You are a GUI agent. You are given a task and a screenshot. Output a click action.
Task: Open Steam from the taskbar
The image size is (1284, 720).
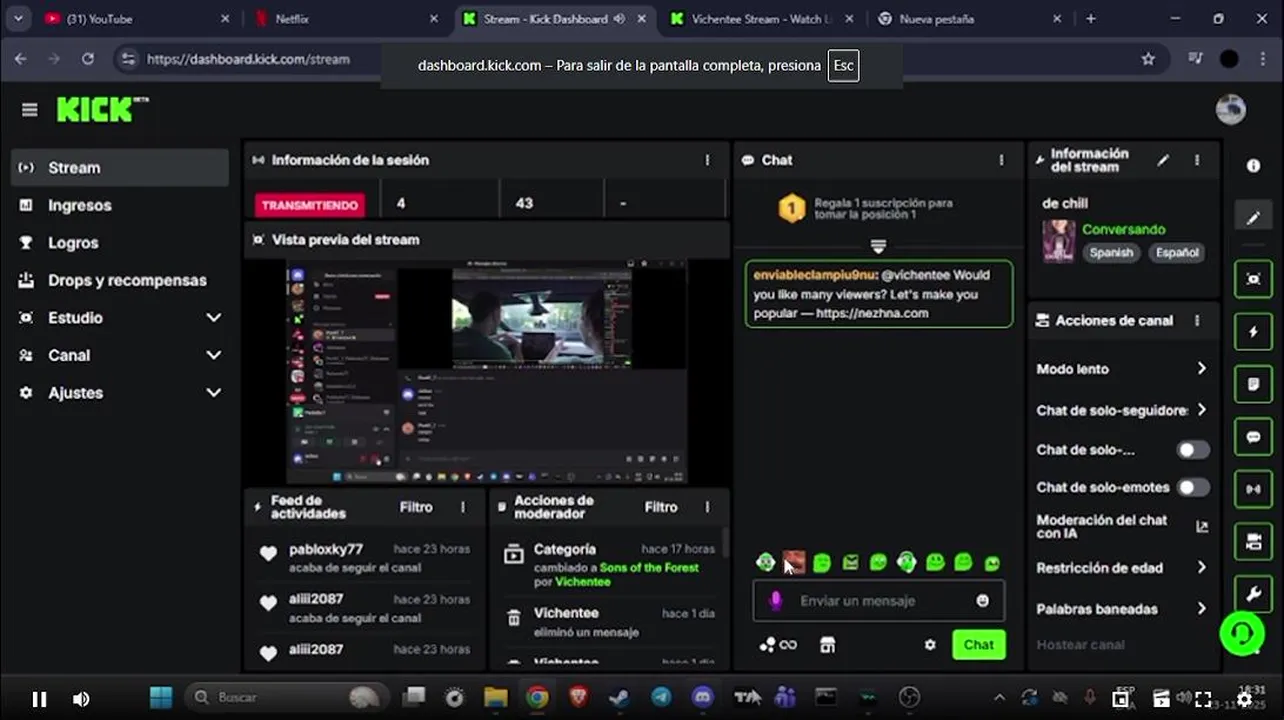(619, 697)
